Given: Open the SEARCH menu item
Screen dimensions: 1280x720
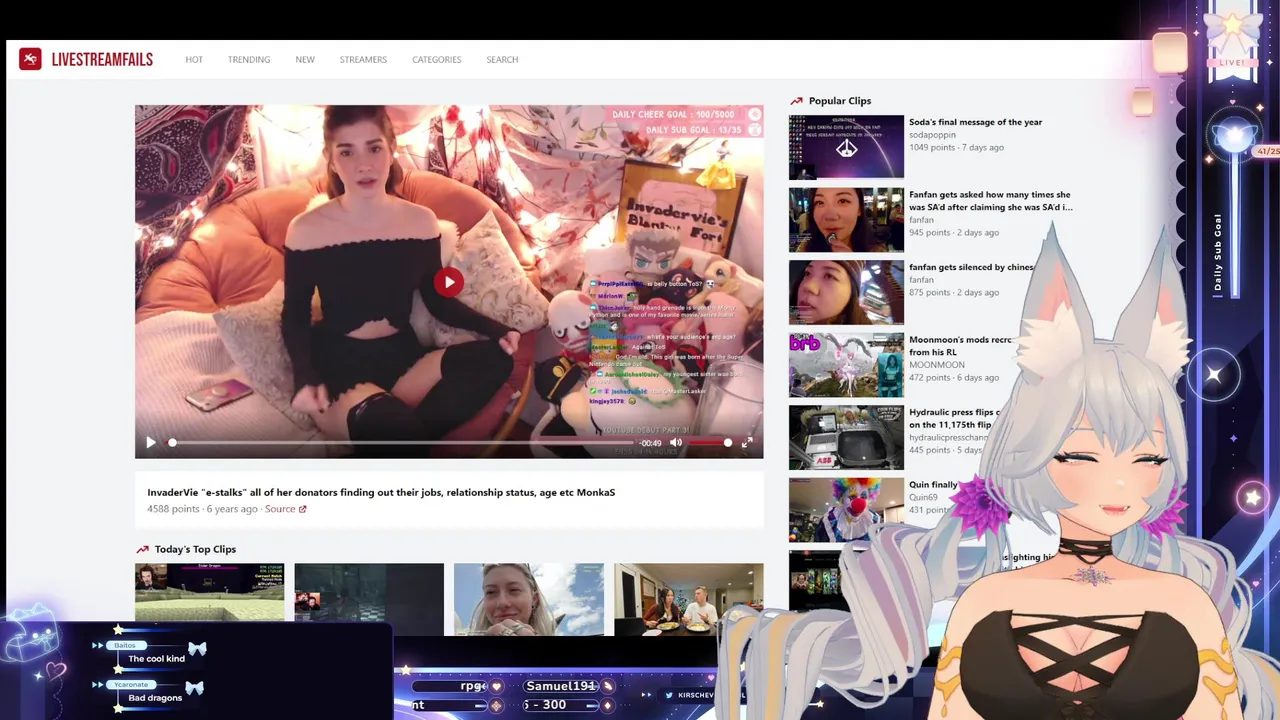Looking at the screenshot, I should [x=502, y=60].
